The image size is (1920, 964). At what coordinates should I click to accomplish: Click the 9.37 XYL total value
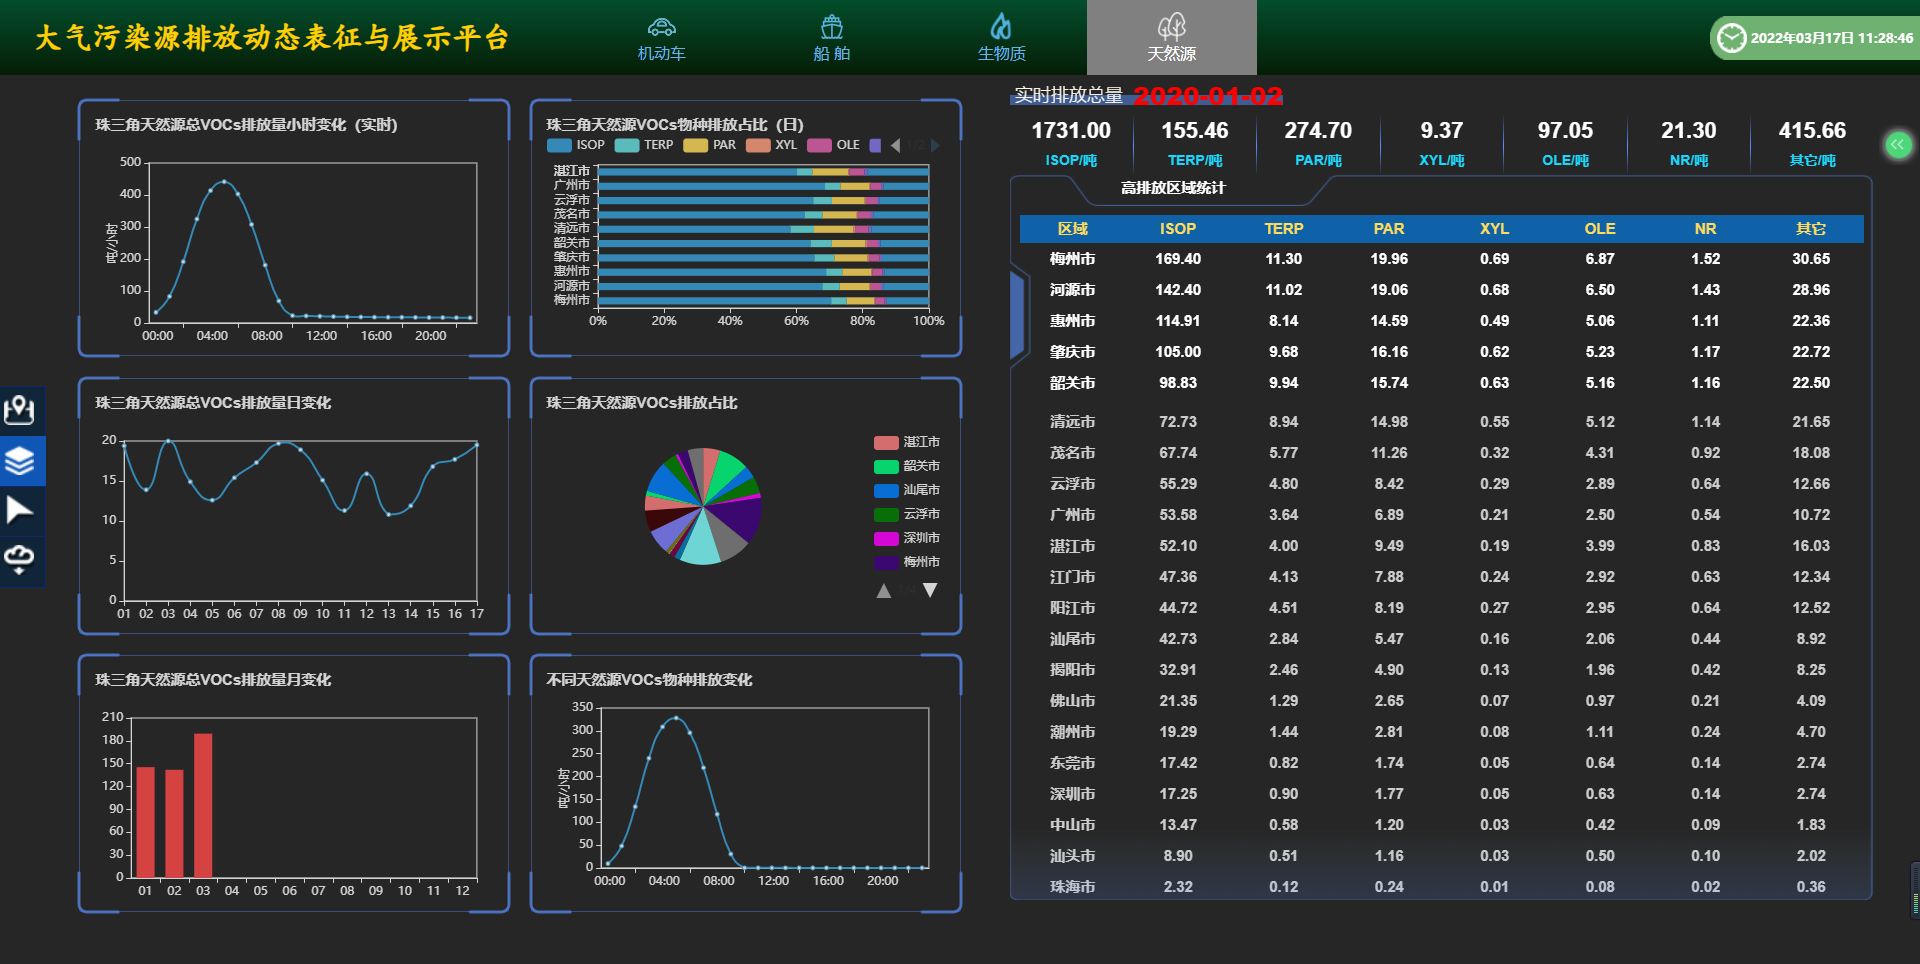1442,131
